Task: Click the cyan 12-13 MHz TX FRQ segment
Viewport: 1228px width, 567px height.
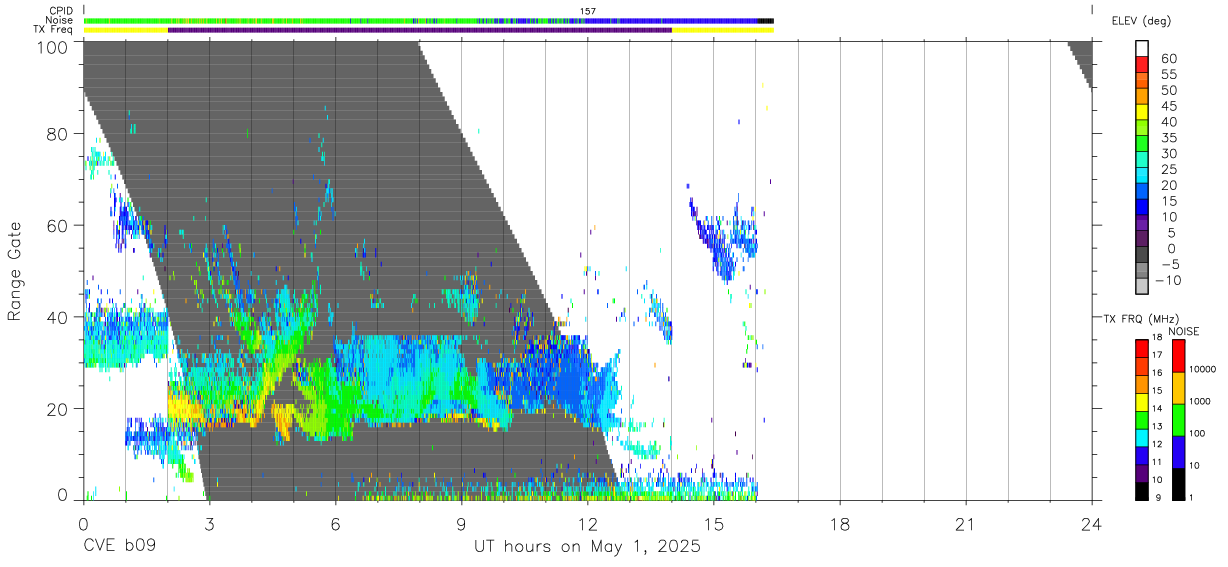Action: 1142,437
